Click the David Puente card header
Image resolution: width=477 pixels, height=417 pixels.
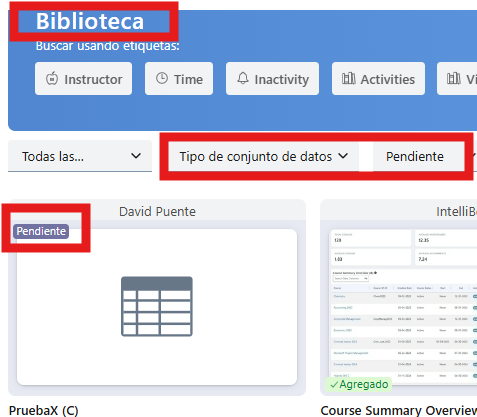pyautogui.click(x=157, y=211)
